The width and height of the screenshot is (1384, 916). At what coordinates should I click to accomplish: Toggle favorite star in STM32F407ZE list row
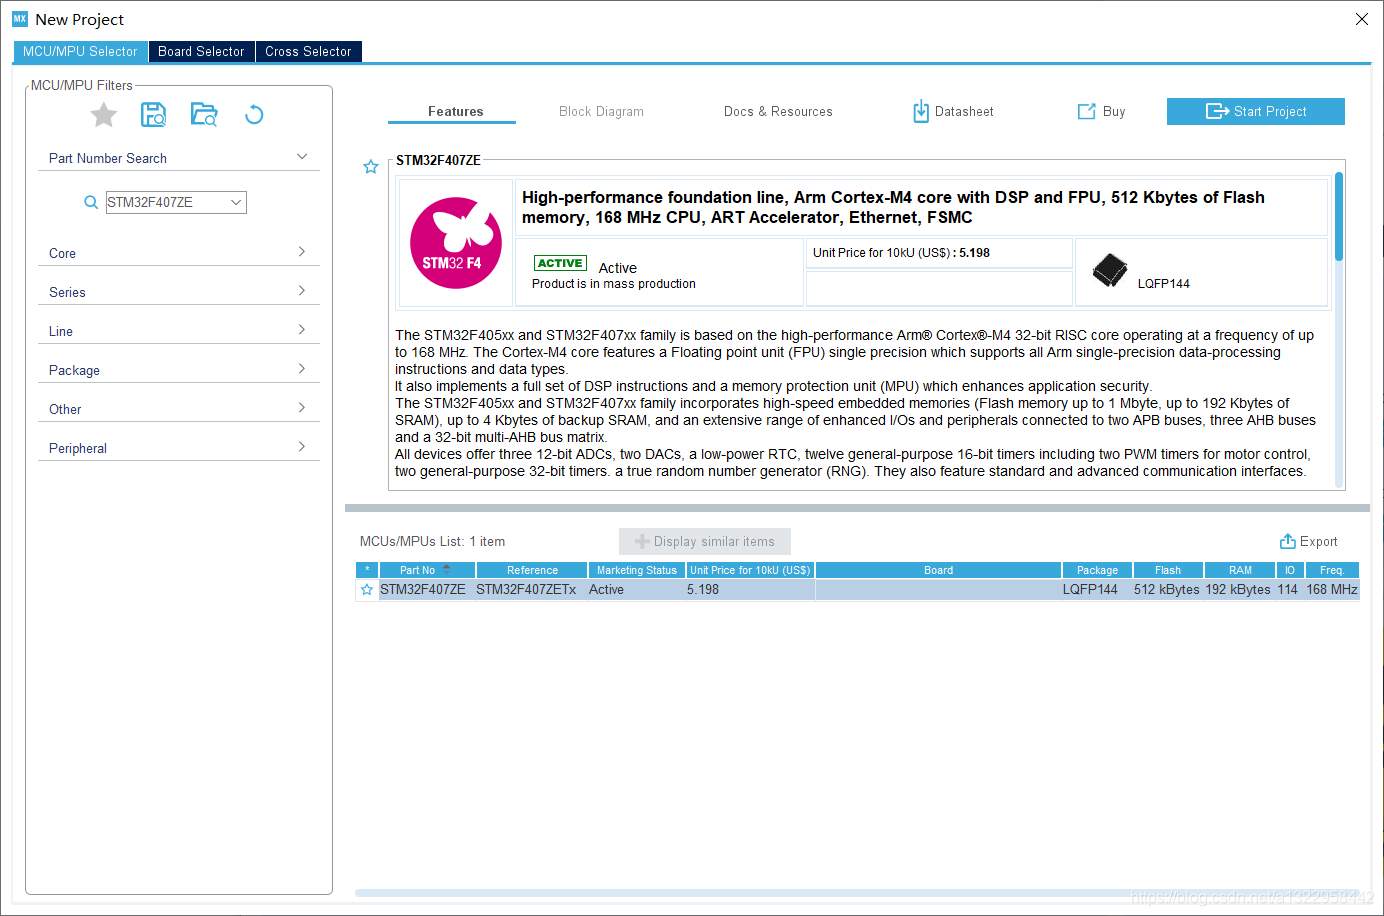tap(367, 590)
